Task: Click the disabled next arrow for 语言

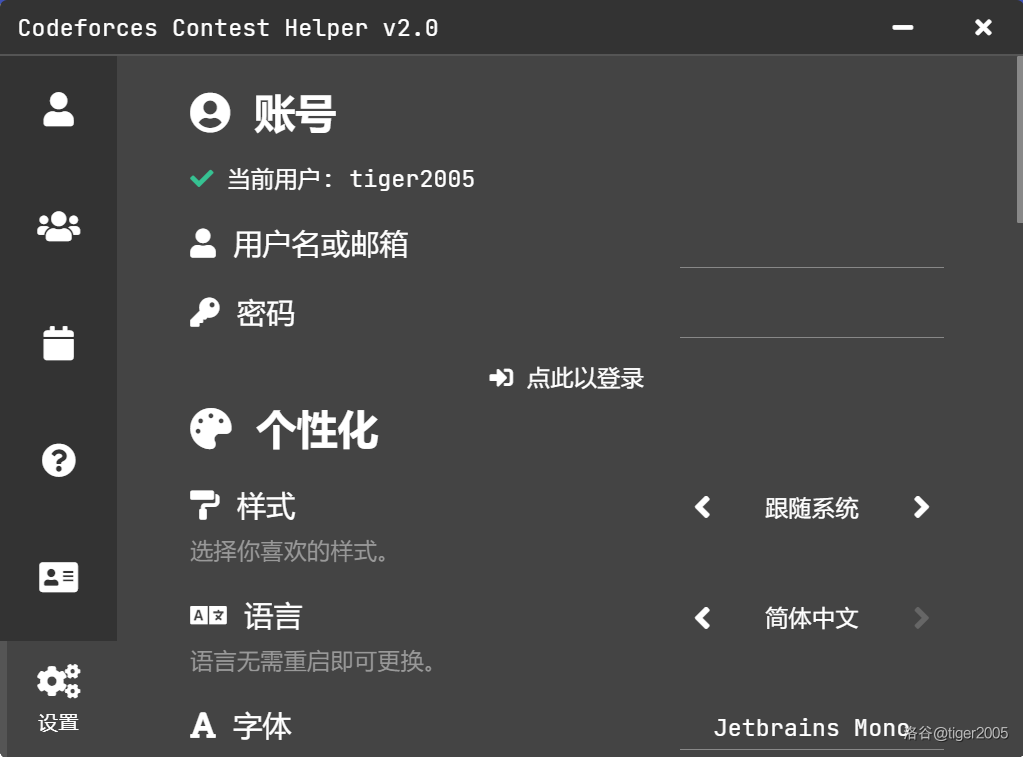Action: click(921, 618)
